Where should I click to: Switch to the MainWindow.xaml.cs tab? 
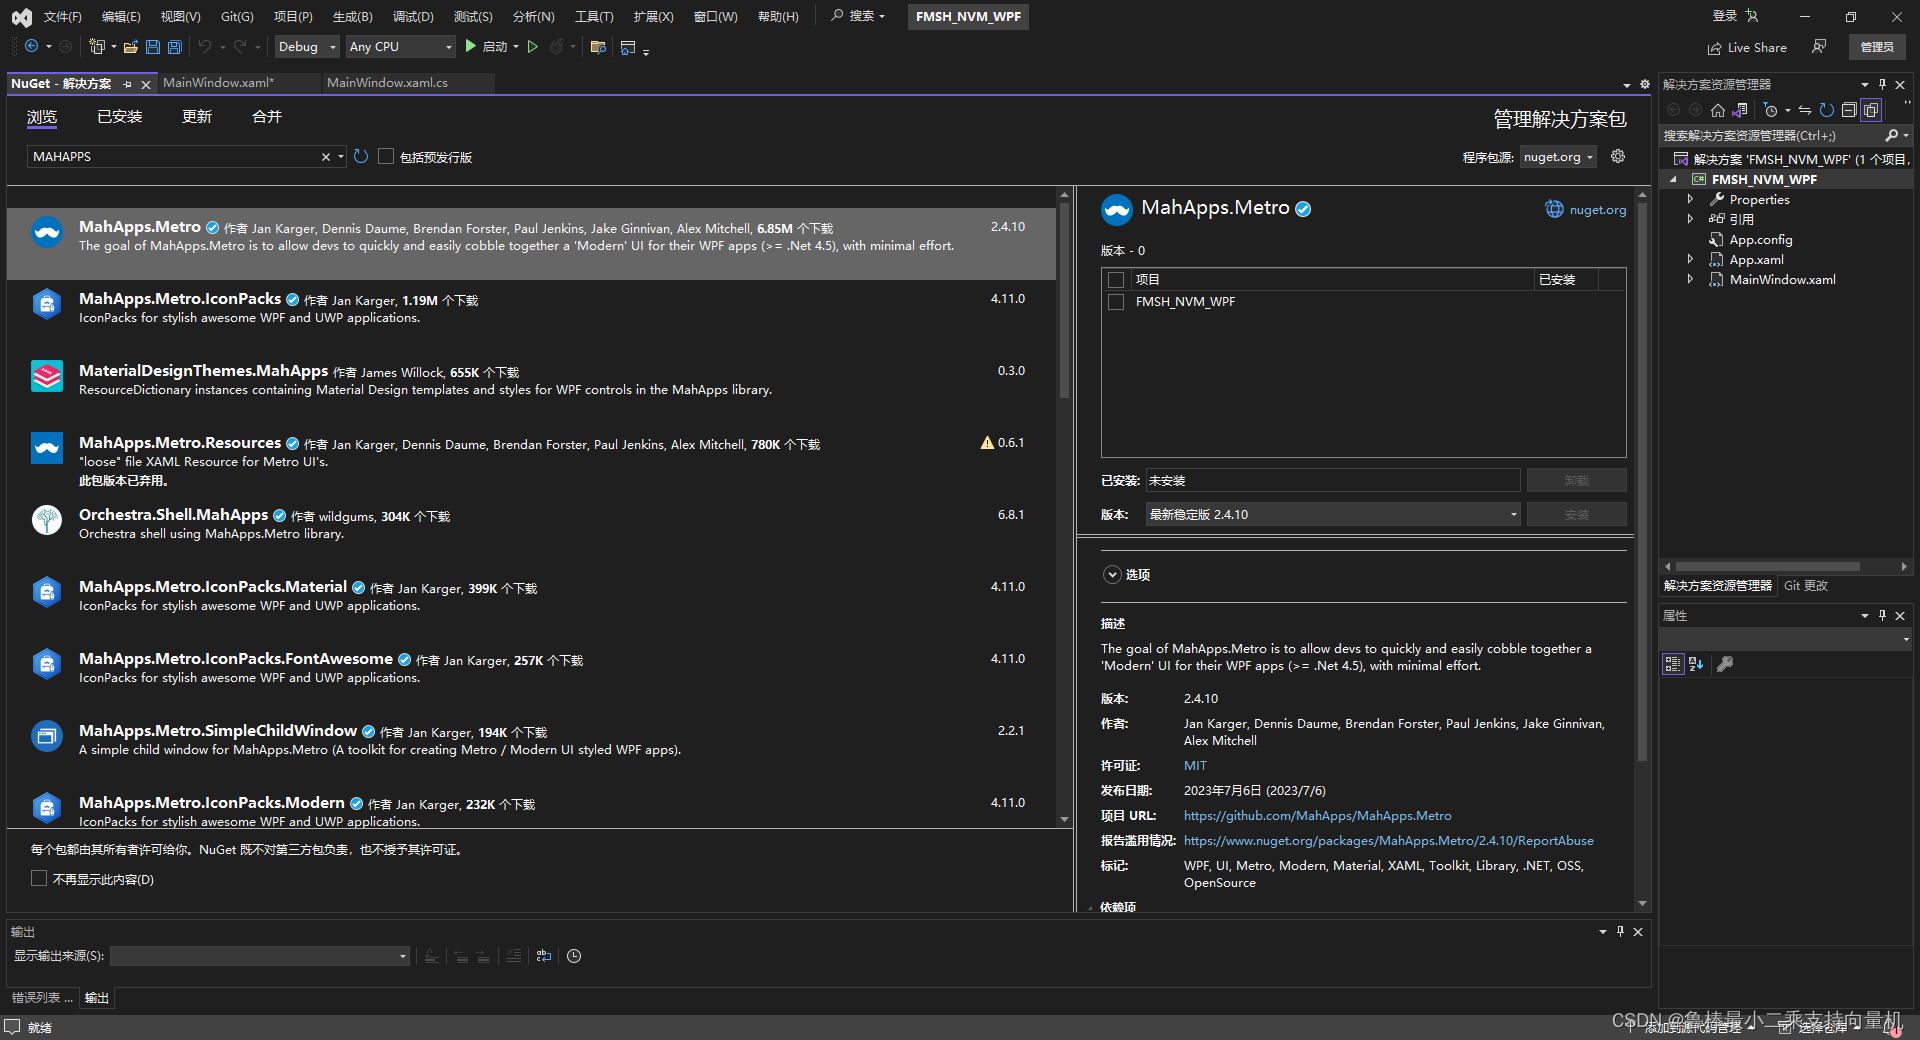388,83
